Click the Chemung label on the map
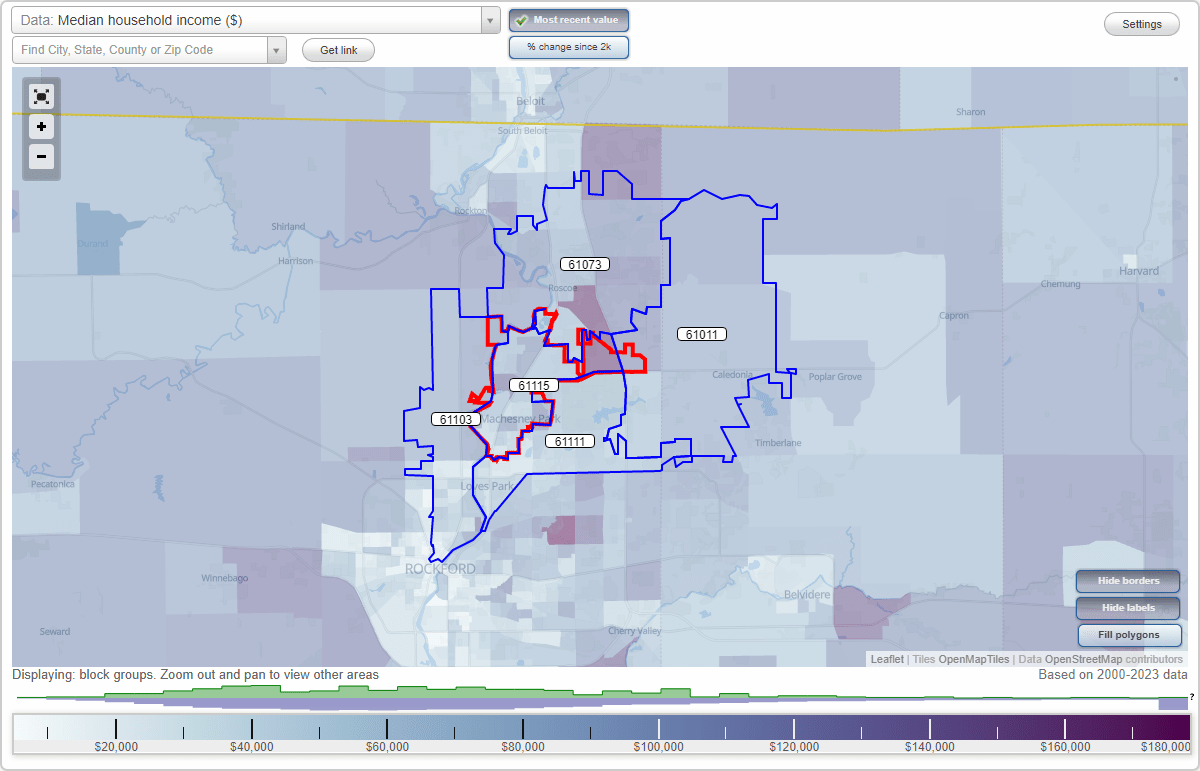 click(1062, 285)
